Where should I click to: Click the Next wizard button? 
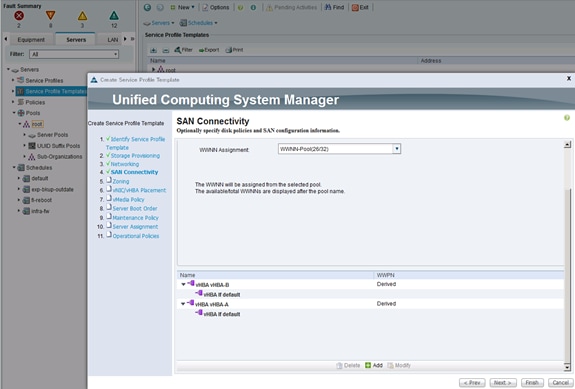pos(503,383)
